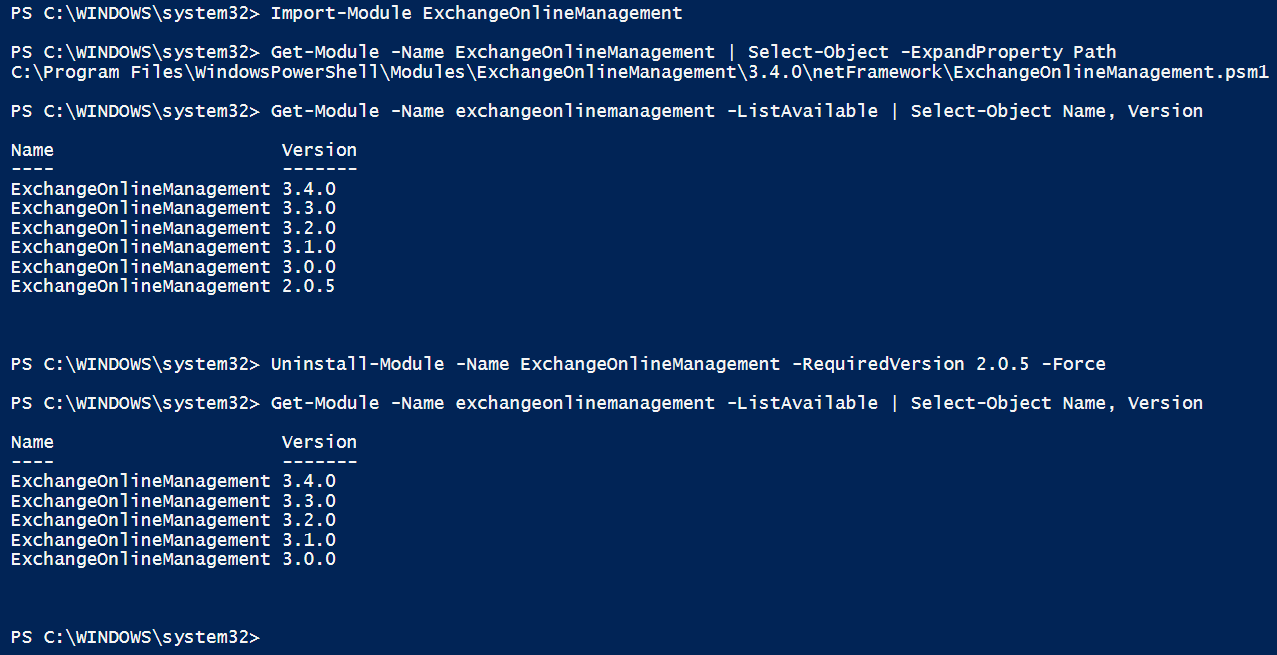1277x655 pixels.
Task: Click the 3.4.0 entry in second list
Action: click(309, 482)
